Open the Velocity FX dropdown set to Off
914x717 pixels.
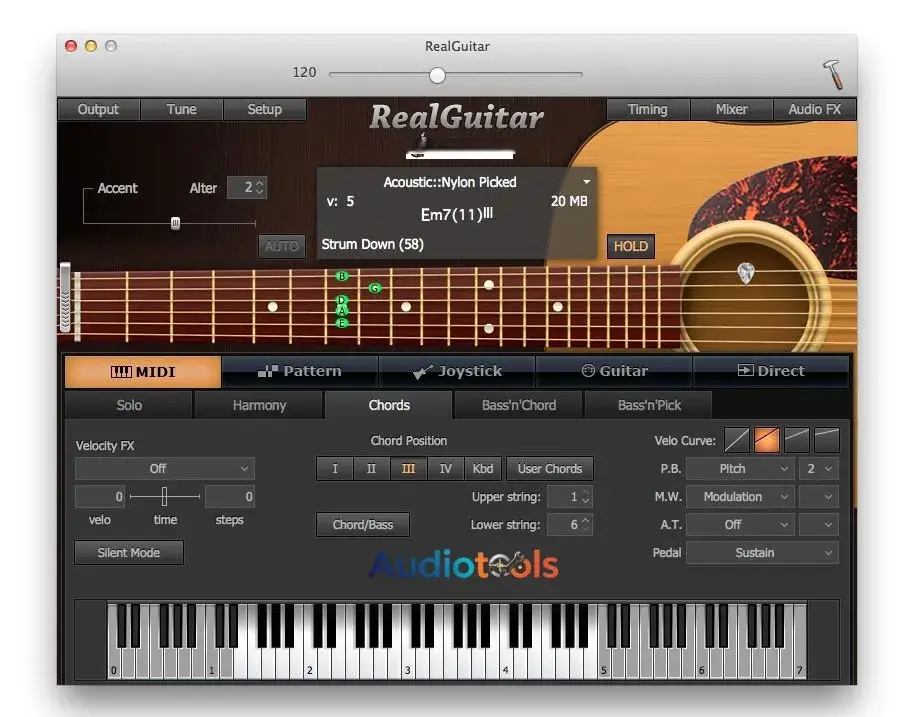163,468
